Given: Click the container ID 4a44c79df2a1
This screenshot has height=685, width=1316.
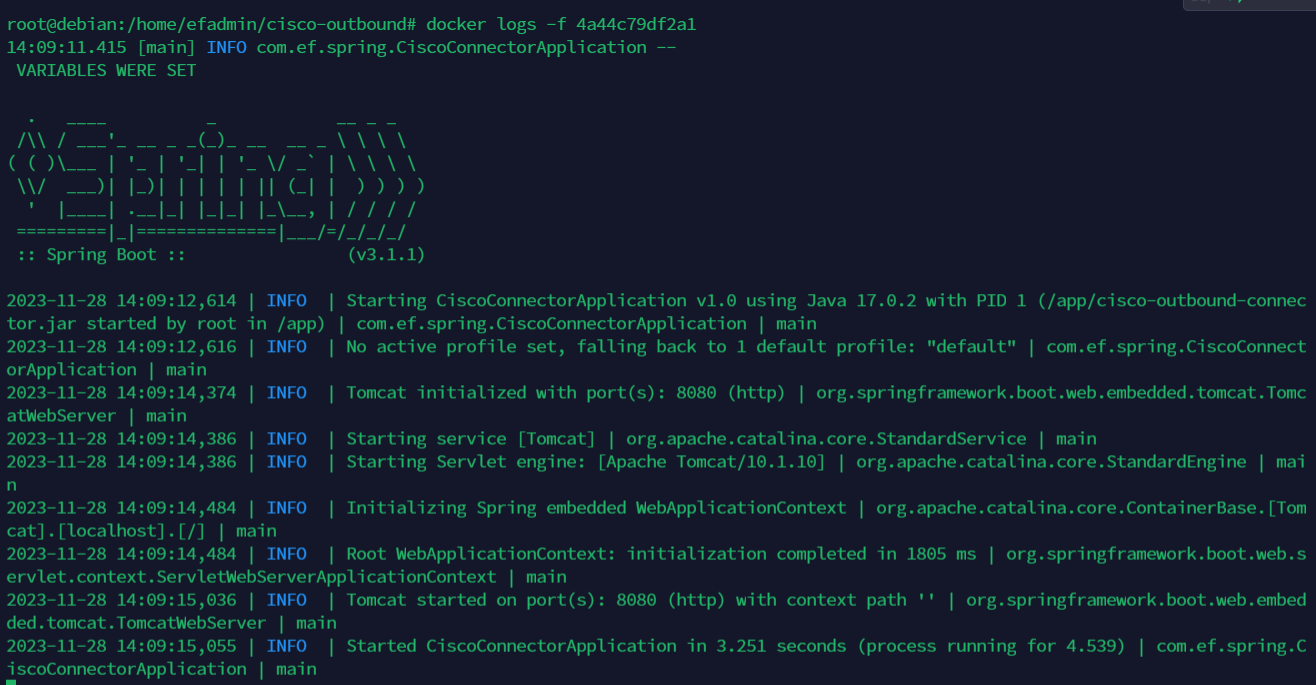Looking at the screenshot, I should tap(636, 24).
